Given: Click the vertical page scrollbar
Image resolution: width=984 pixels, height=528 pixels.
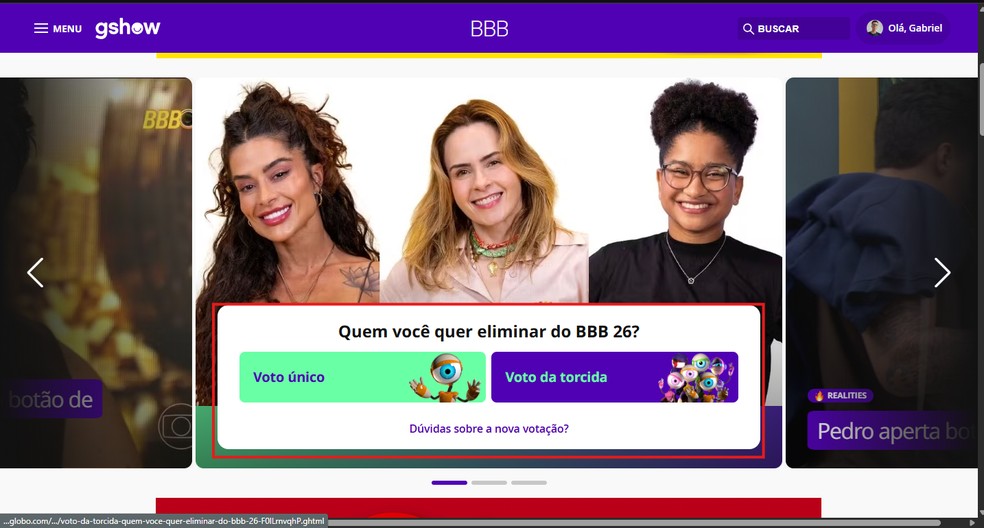Looking at the screenshot, I should 980,264.
